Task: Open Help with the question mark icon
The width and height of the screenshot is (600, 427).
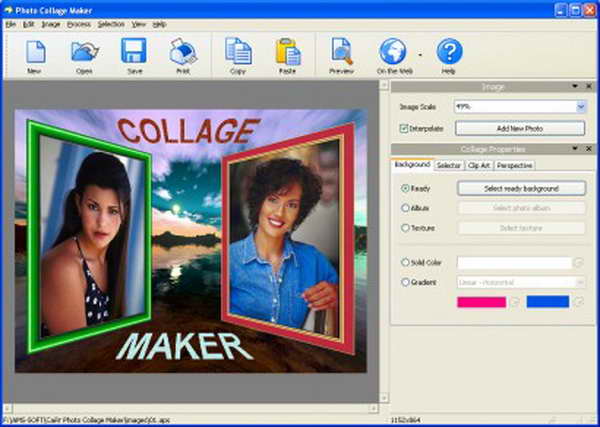Action: tap(449, 52)
